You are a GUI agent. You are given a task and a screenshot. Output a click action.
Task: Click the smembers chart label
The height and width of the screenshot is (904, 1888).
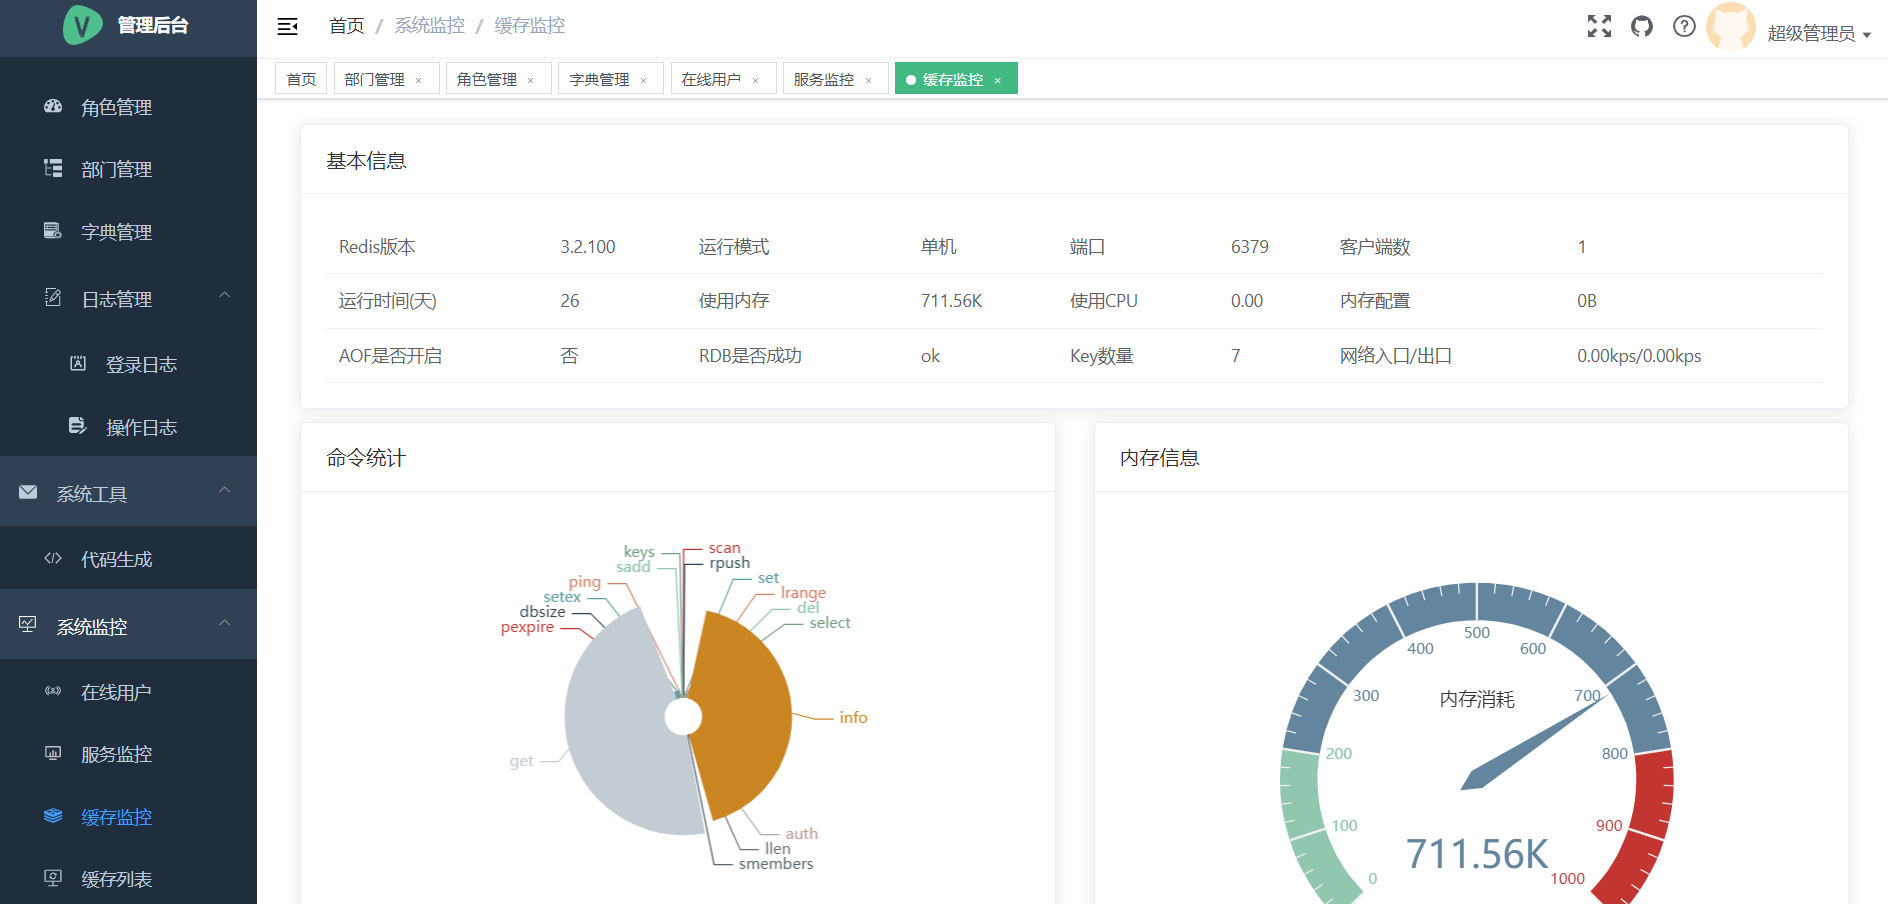coord(776,863)
